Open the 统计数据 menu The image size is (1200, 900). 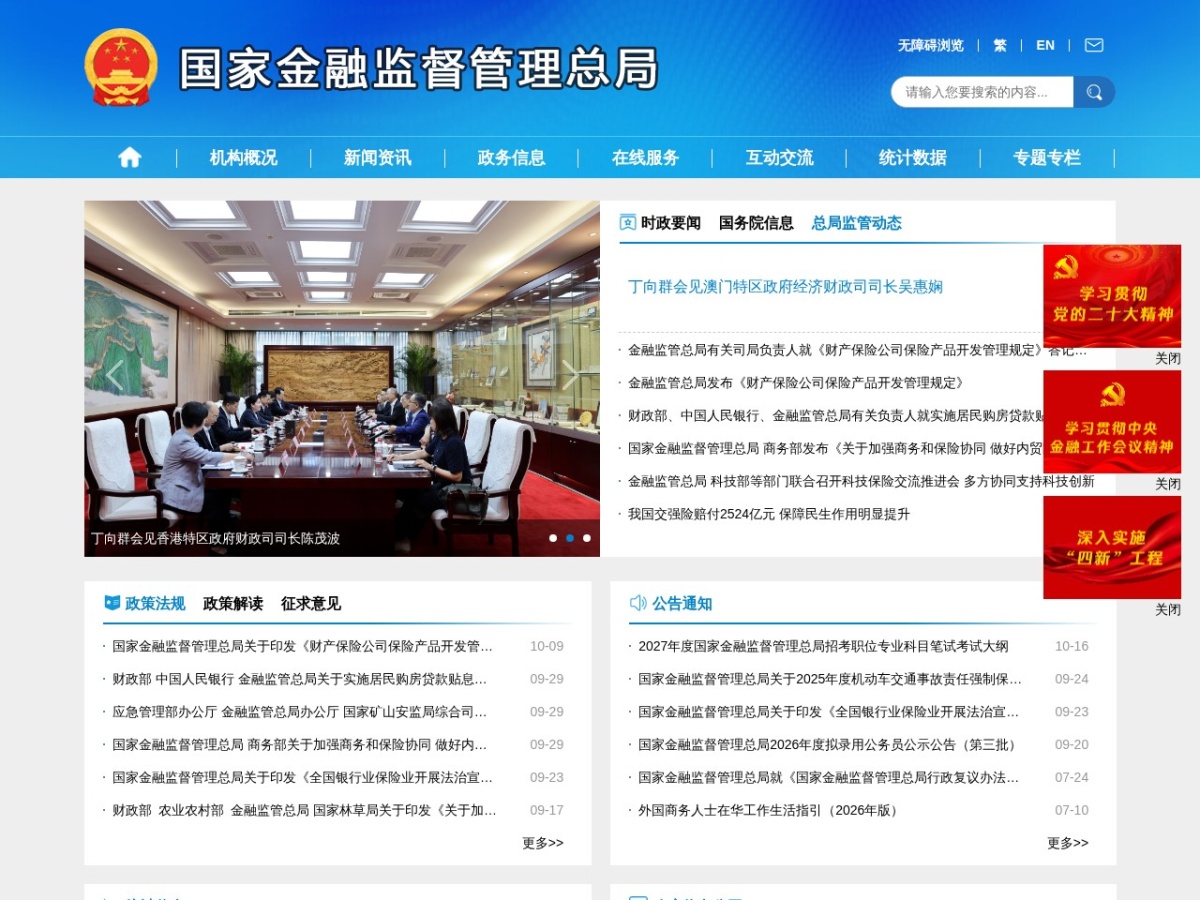[913, 157]
